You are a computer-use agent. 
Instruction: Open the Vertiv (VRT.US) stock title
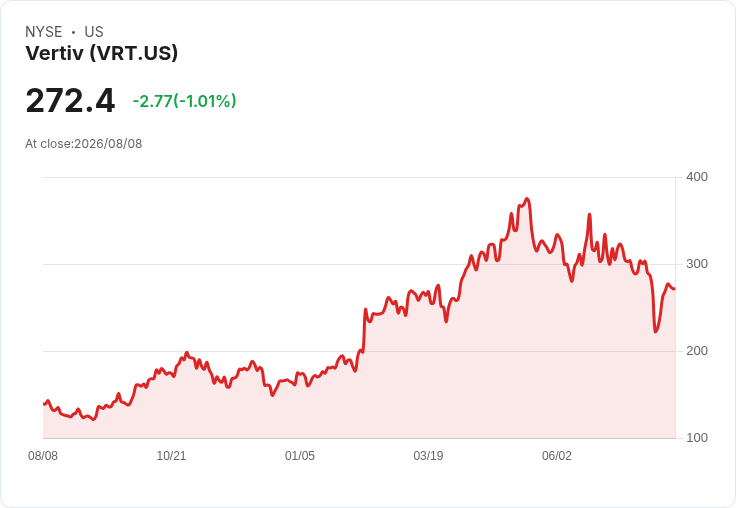[x=101, y=53]
